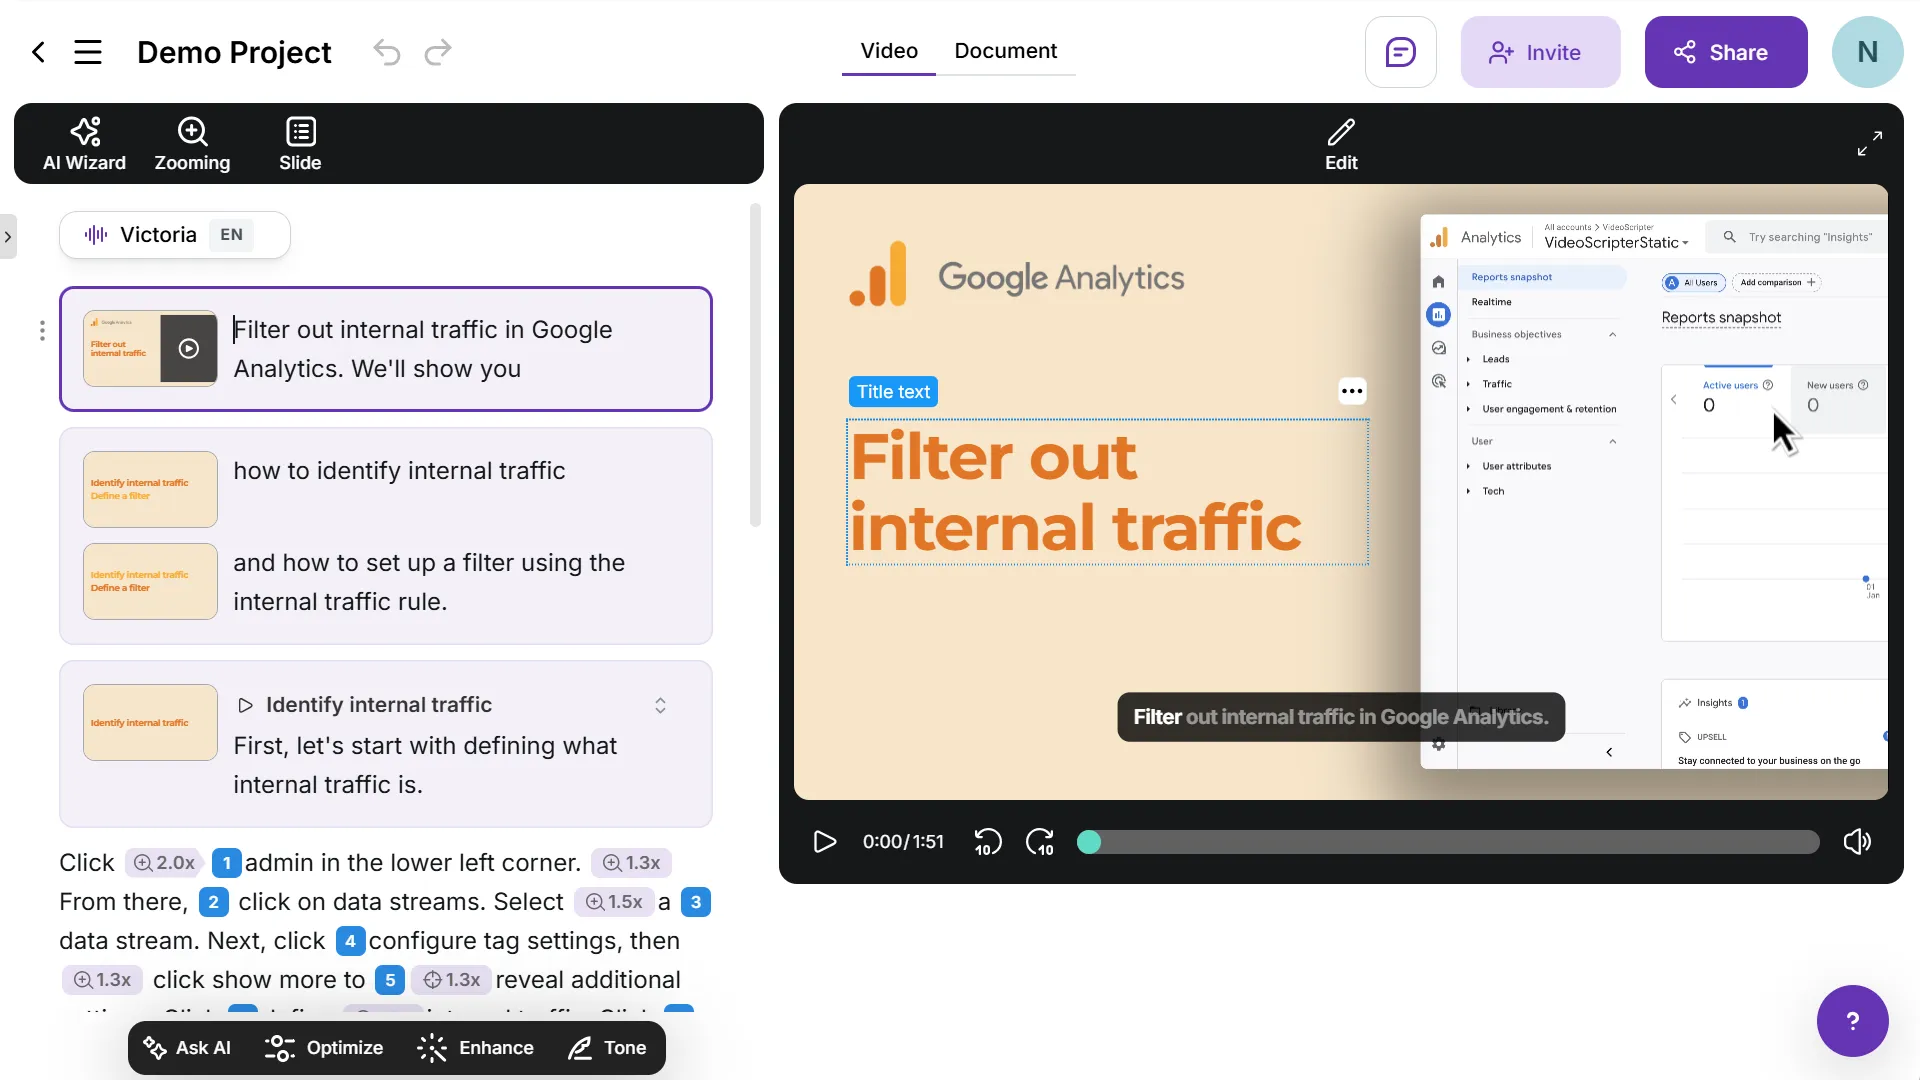1920x1080 pixels.
Task: Click the video progress slider handle
Action: point(1089,842)
